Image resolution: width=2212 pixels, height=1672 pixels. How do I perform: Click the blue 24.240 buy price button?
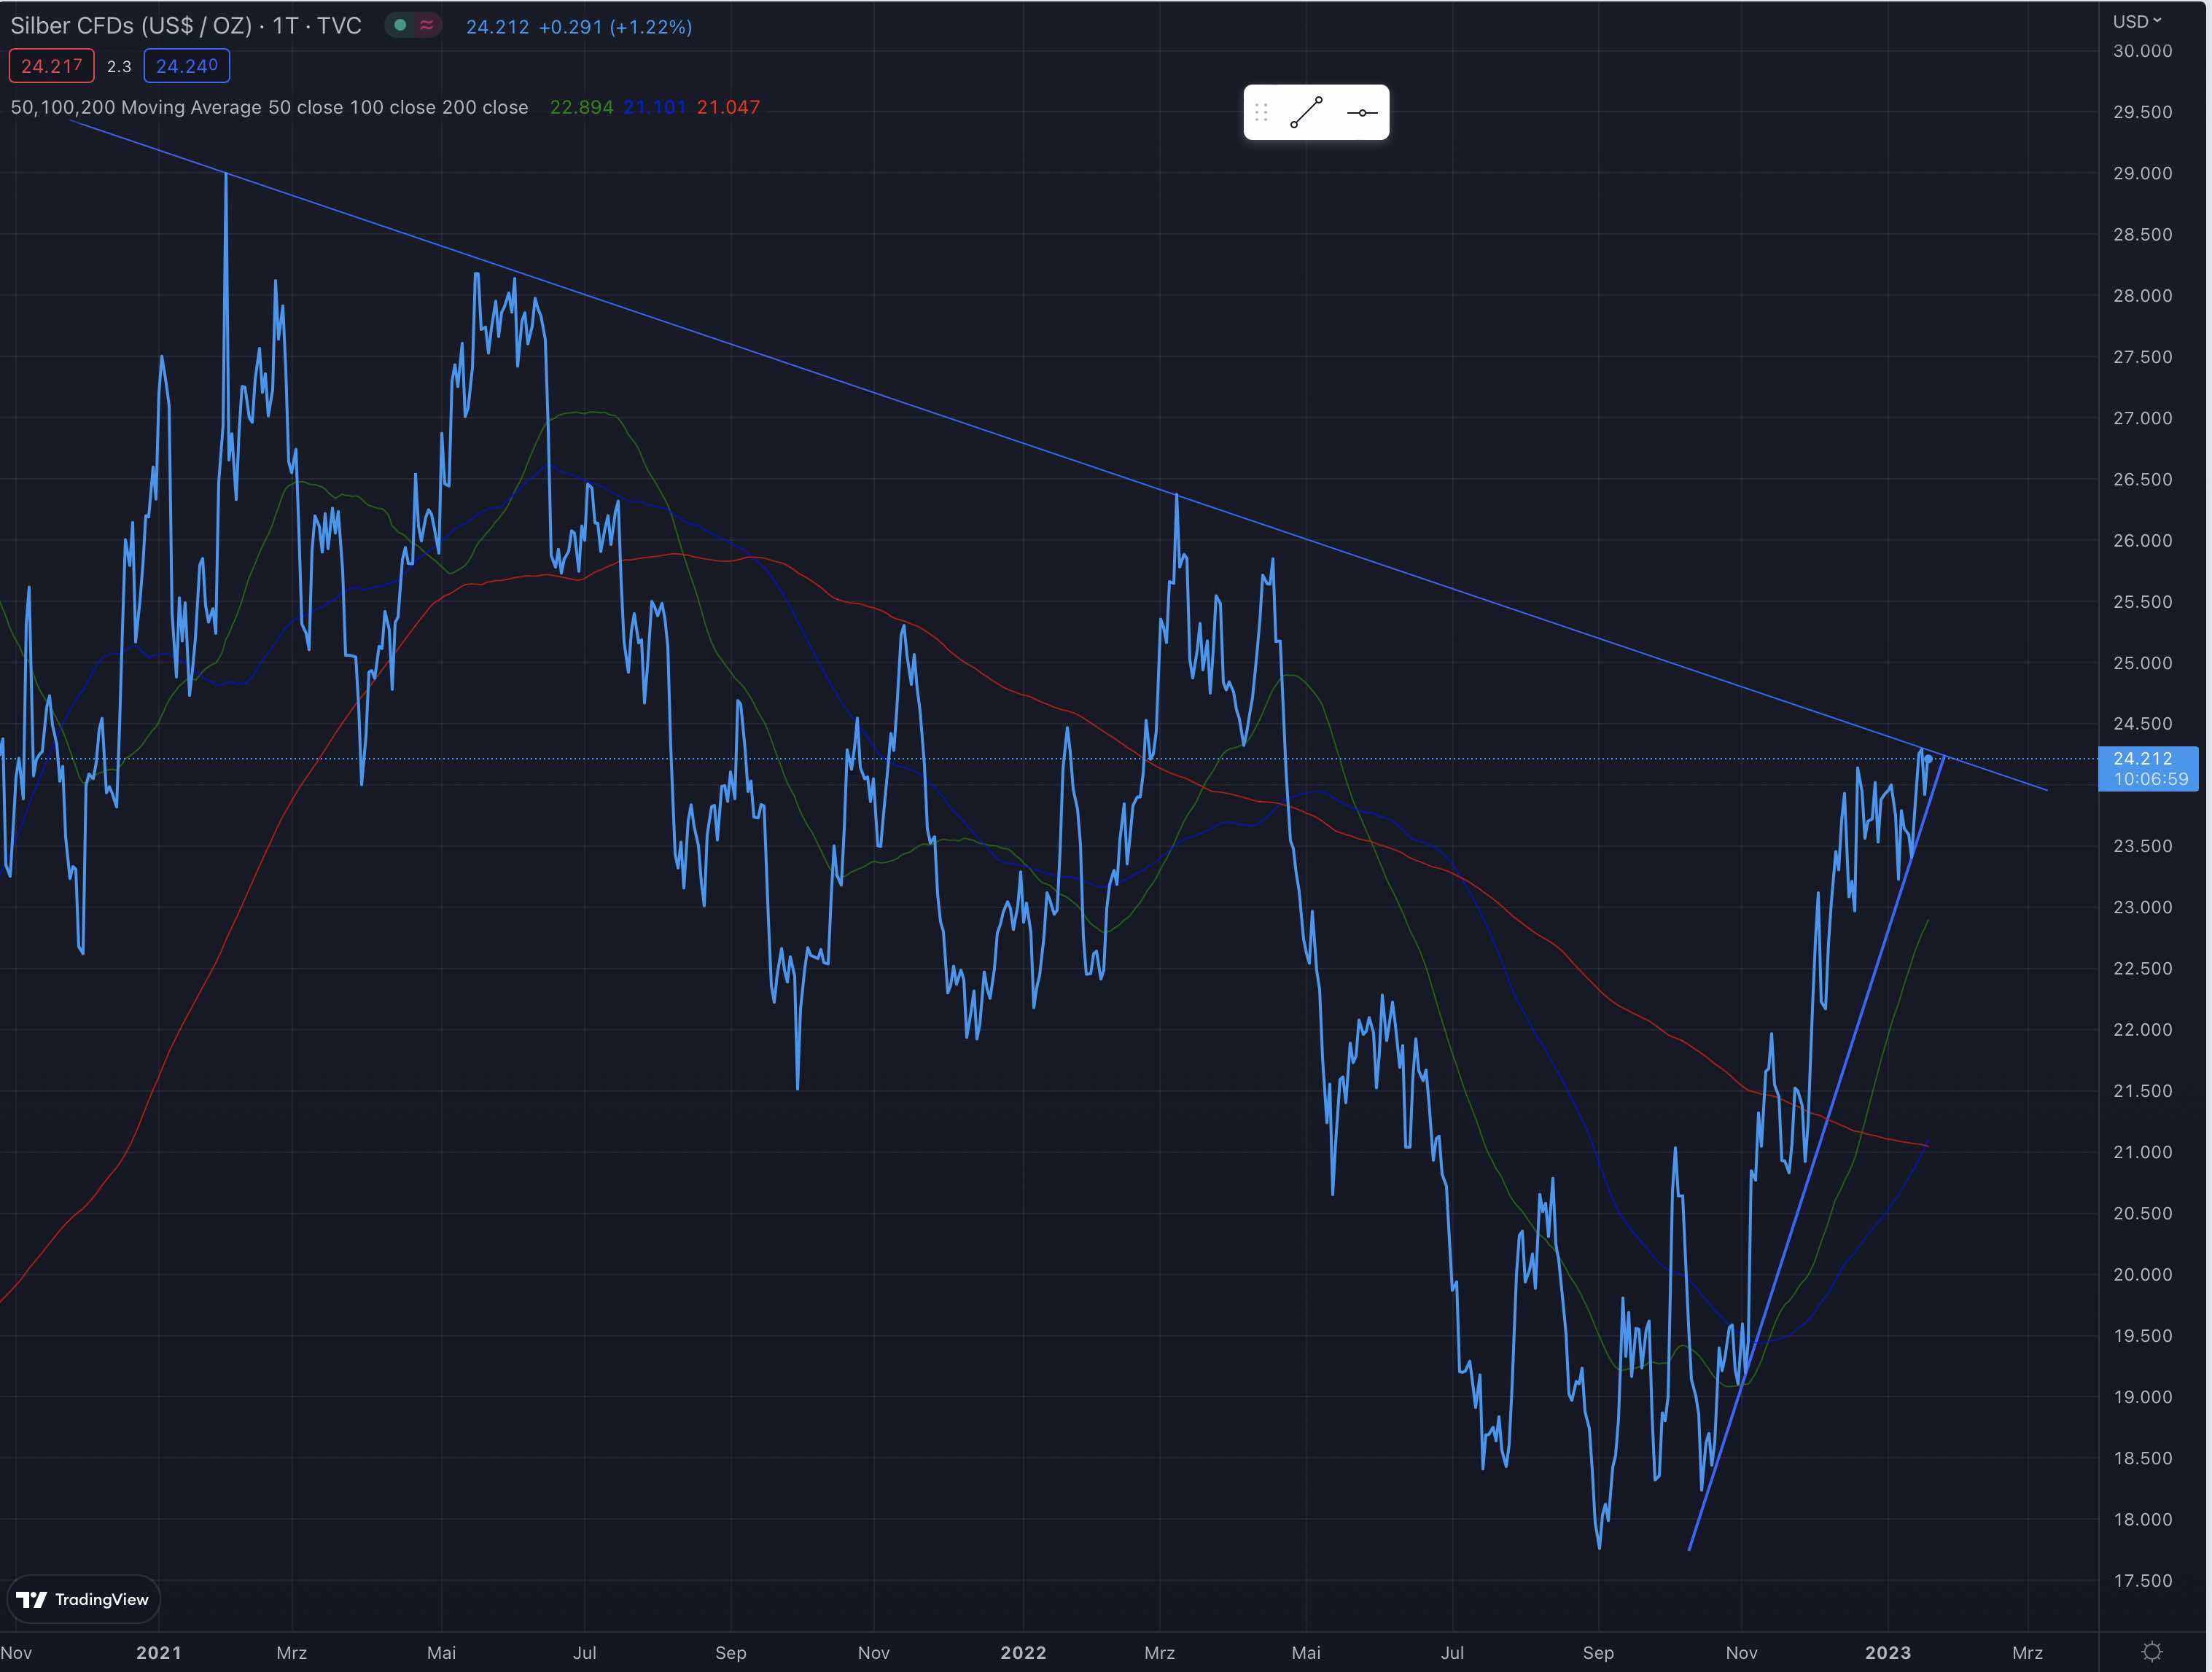click(187, 66)
